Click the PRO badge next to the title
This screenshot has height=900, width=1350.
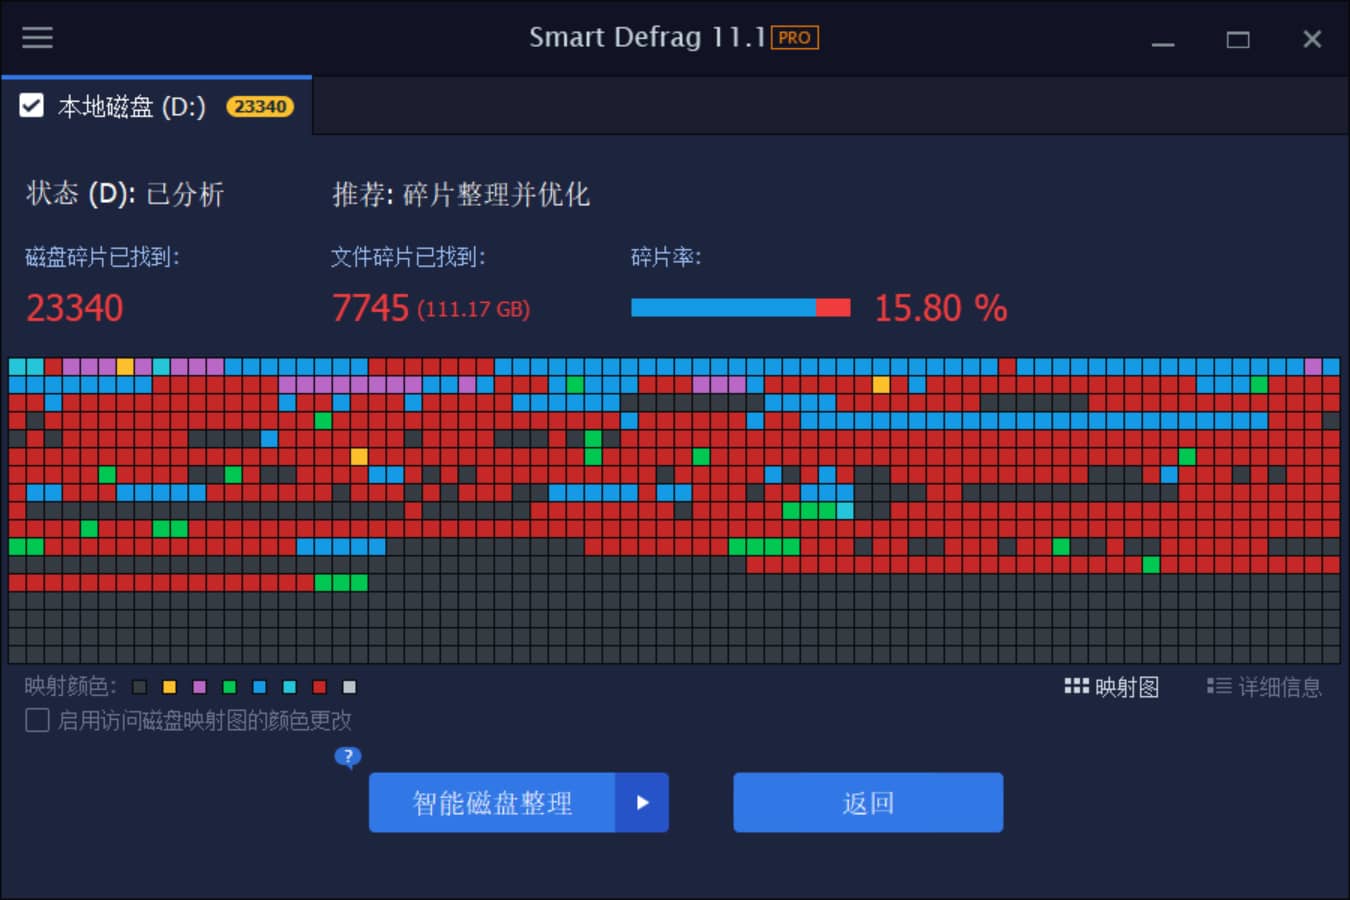point(794,38)
